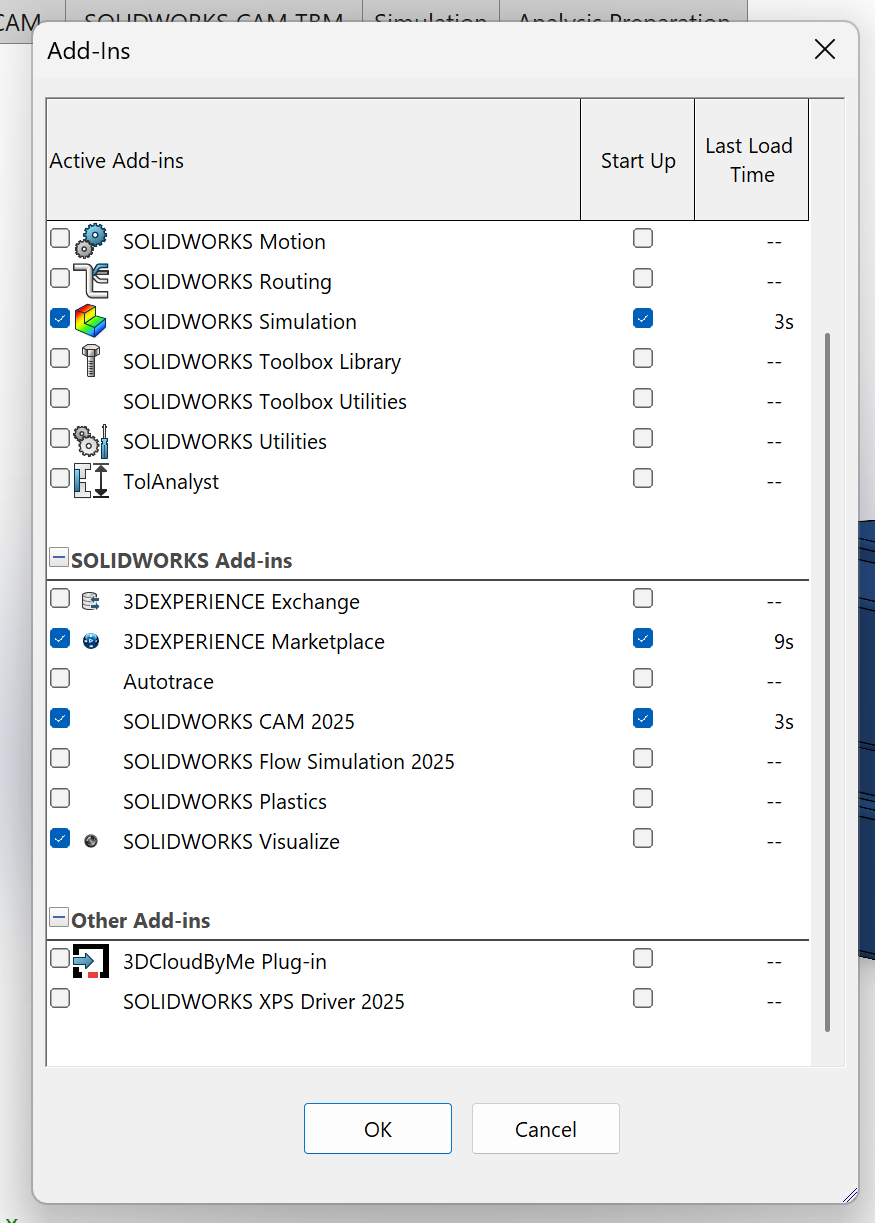Enable the TolAnalyst active checkbox
Screen dimensions: 875x1223
60,478
